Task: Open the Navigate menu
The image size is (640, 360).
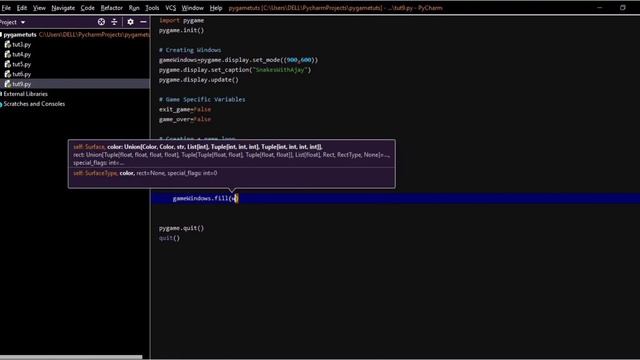Action: 63,8
